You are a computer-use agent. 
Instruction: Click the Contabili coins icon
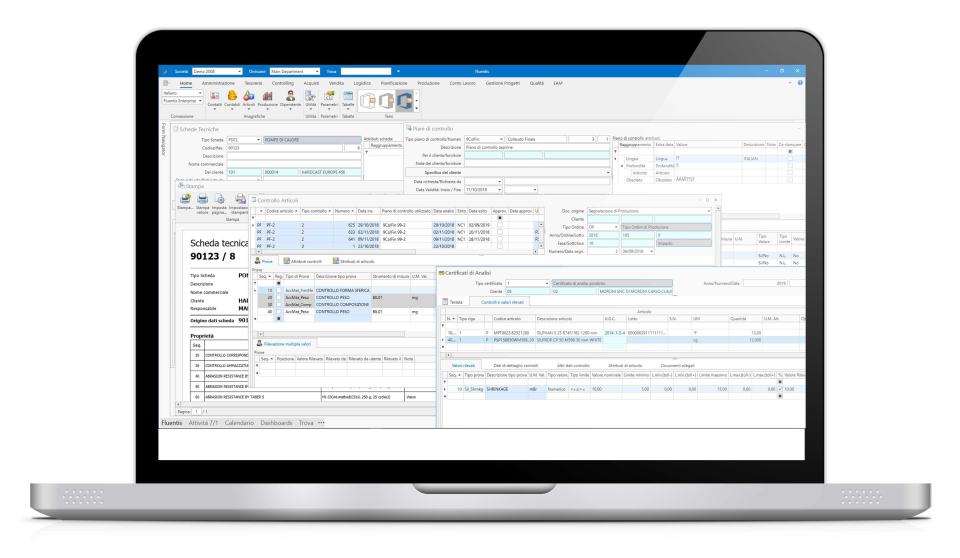pos(232,98)
